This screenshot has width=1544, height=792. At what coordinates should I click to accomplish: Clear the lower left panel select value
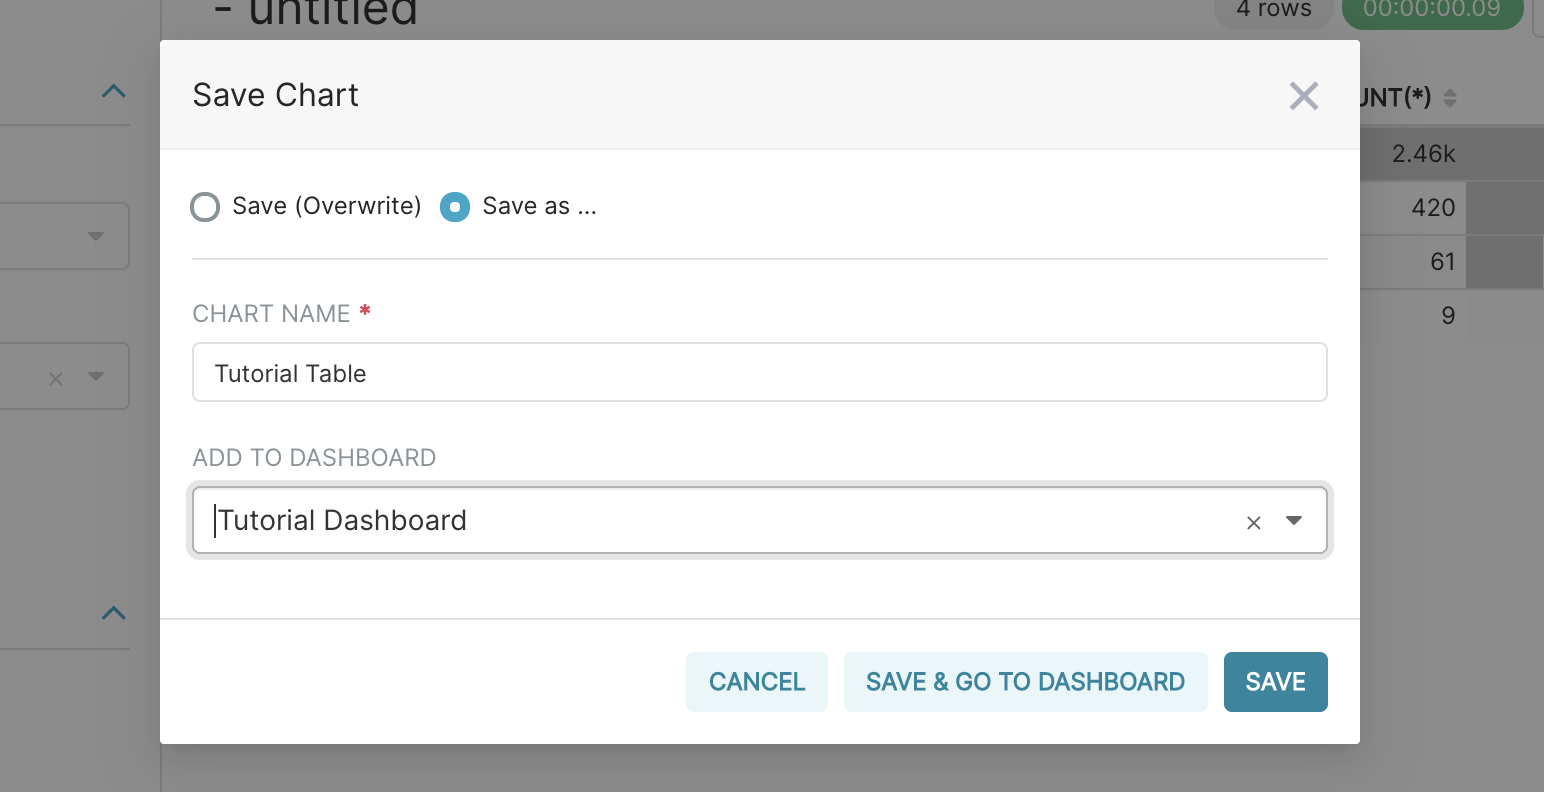pyautogui.click(x=56, y=378)
